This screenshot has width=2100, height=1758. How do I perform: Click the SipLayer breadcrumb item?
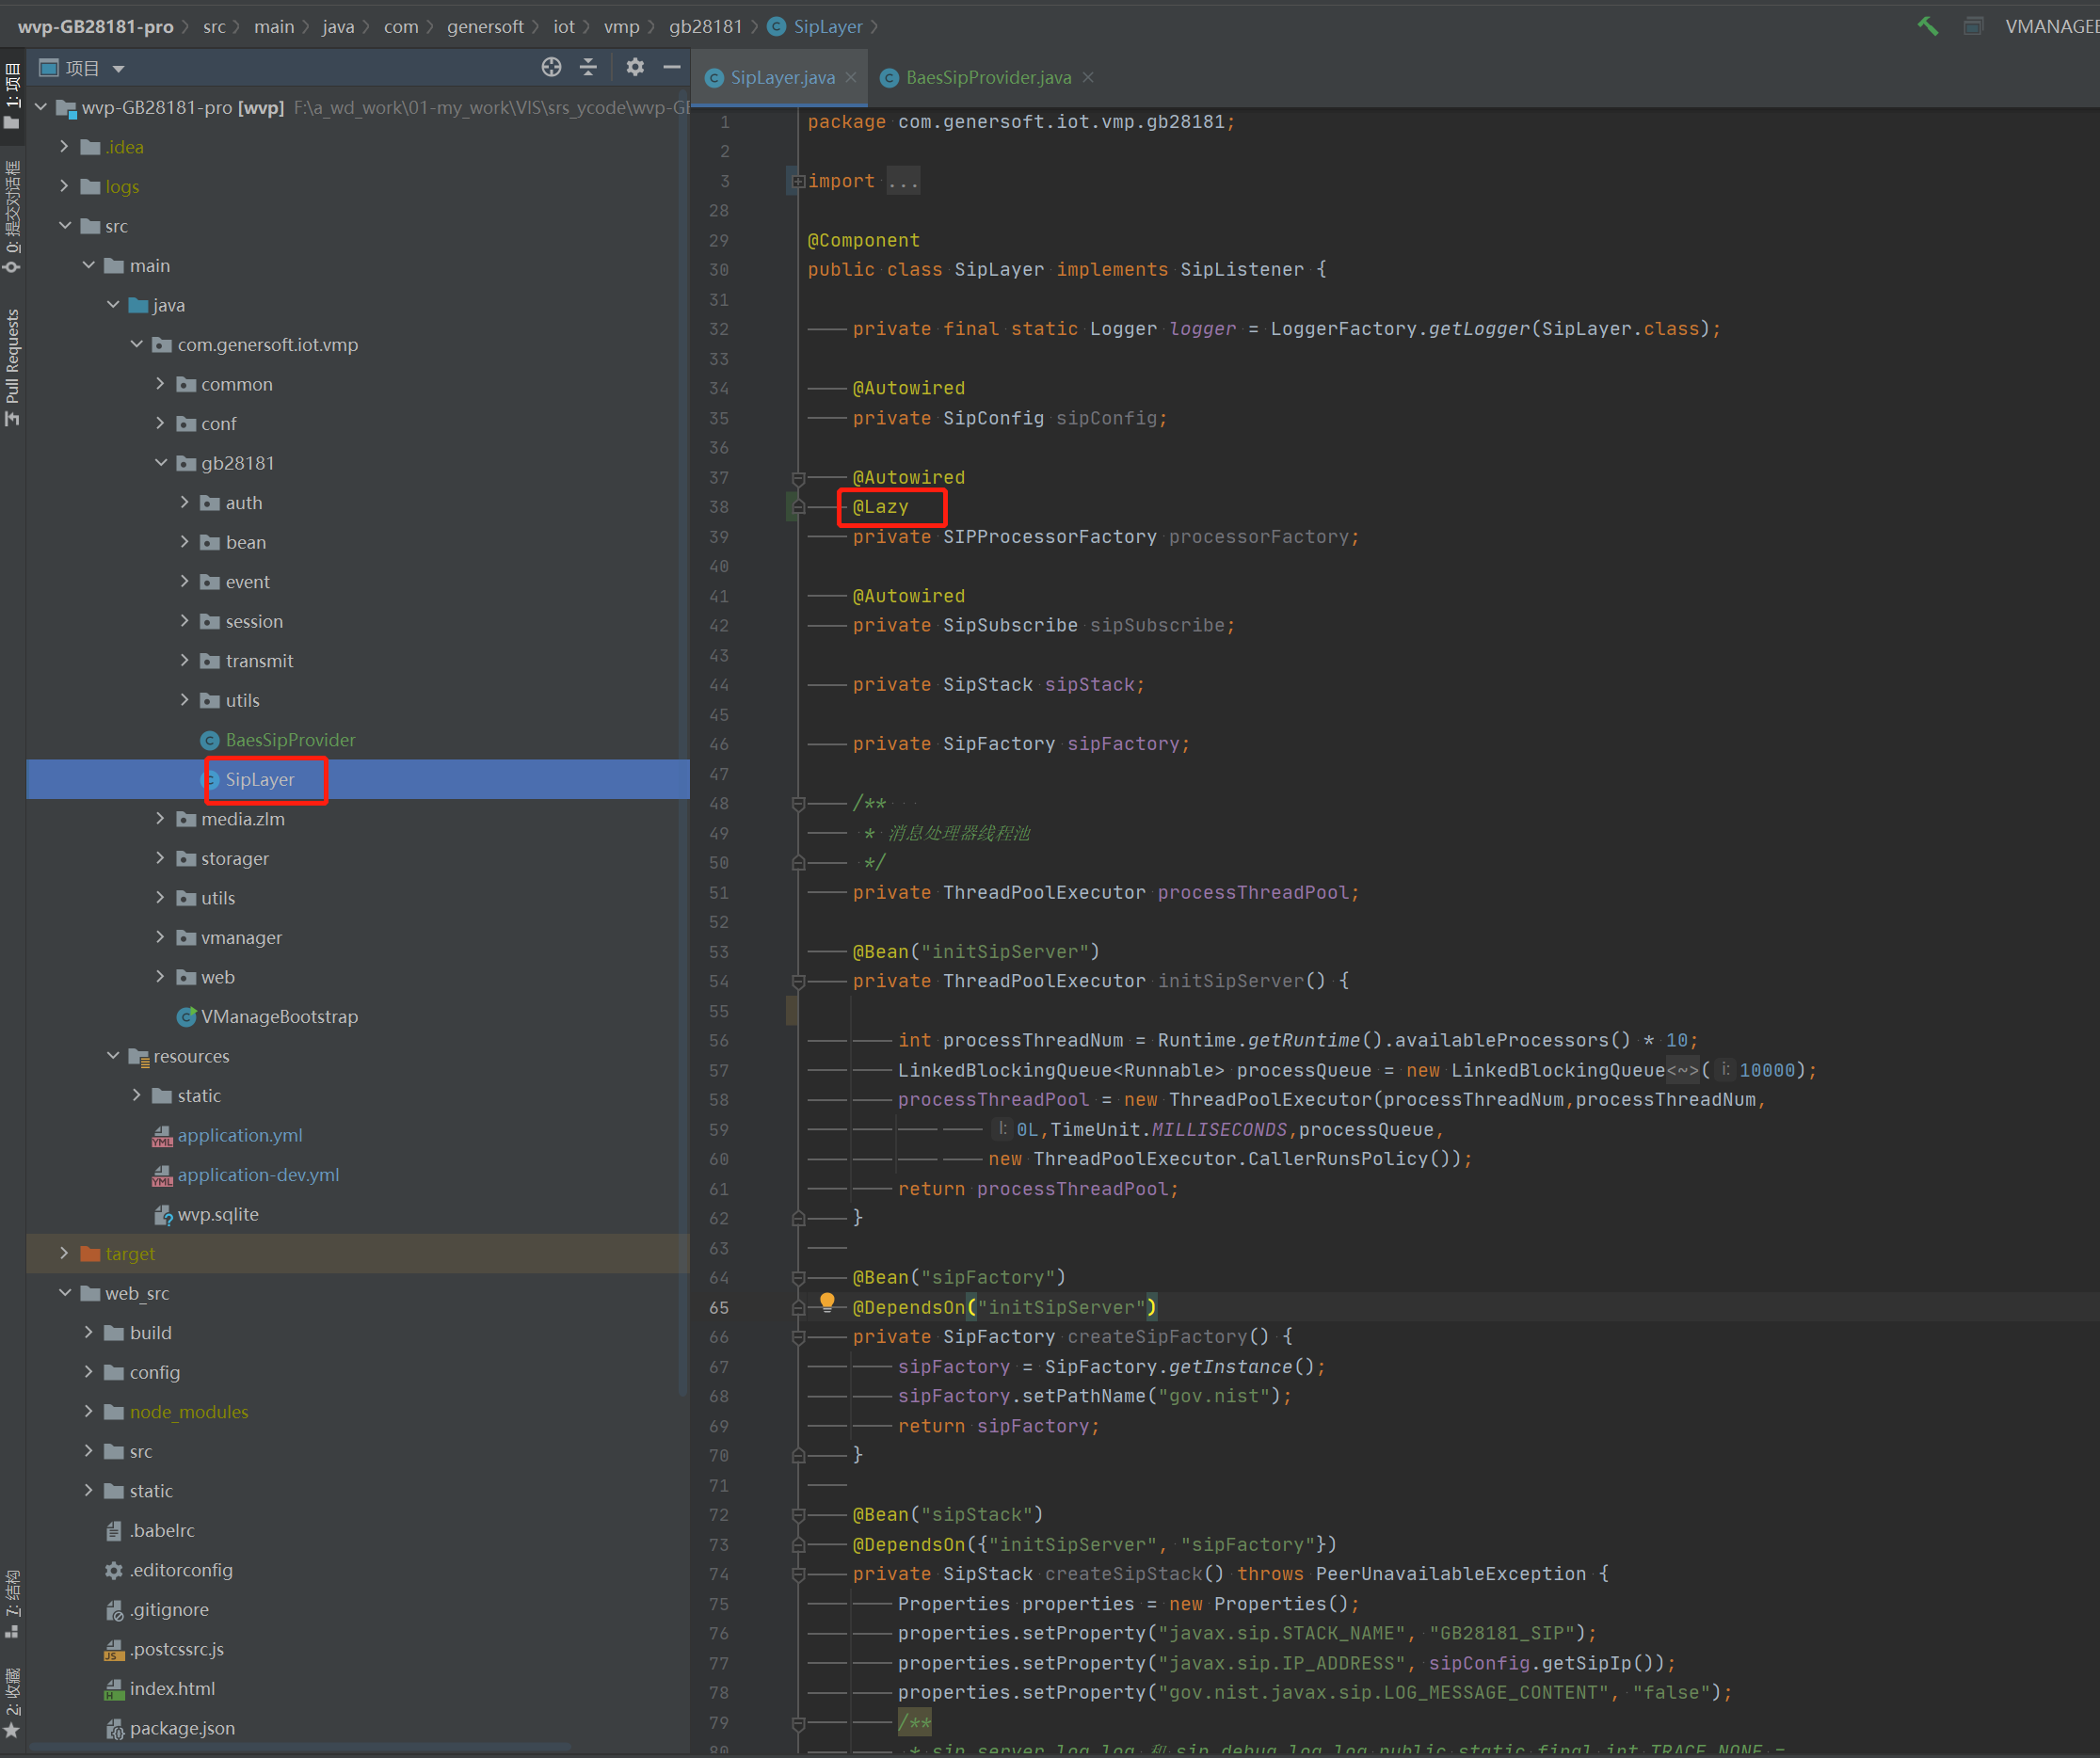pos(814,26)
